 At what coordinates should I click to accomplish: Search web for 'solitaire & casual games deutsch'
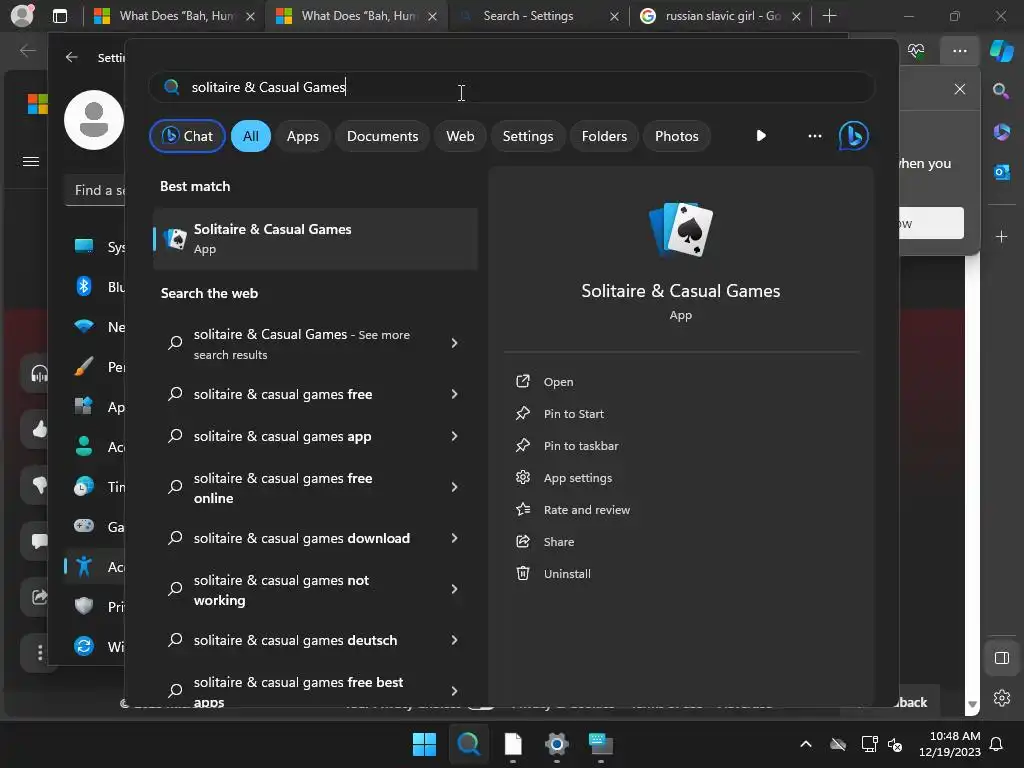[x=295, y=640]
